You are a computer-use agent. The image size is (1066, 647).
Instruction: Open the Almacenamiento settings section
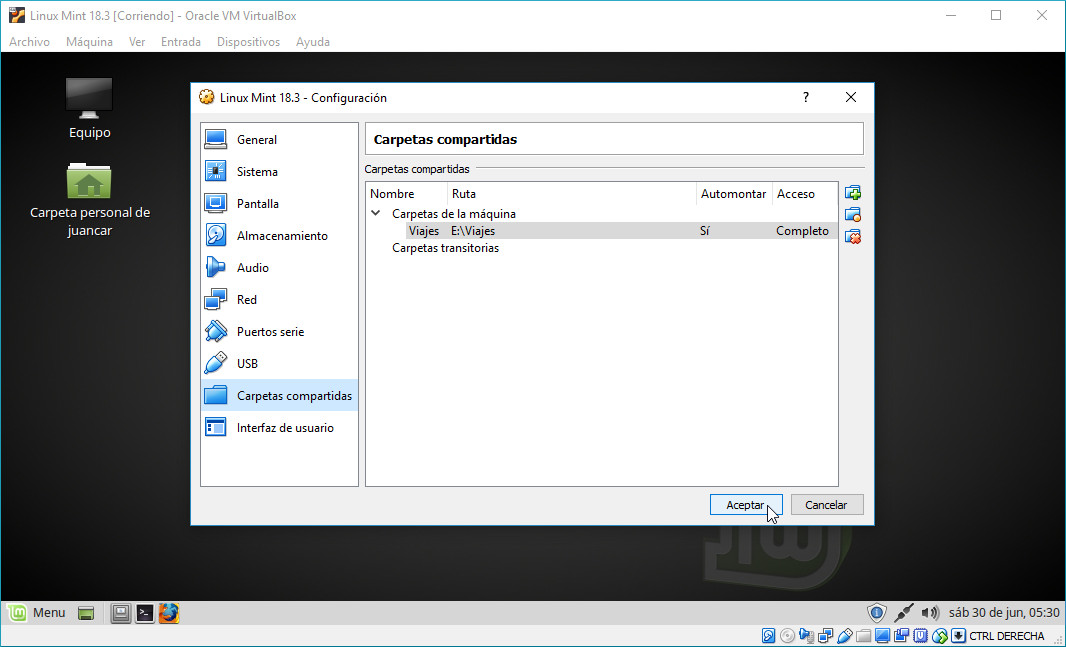click(x=281, y=236)
